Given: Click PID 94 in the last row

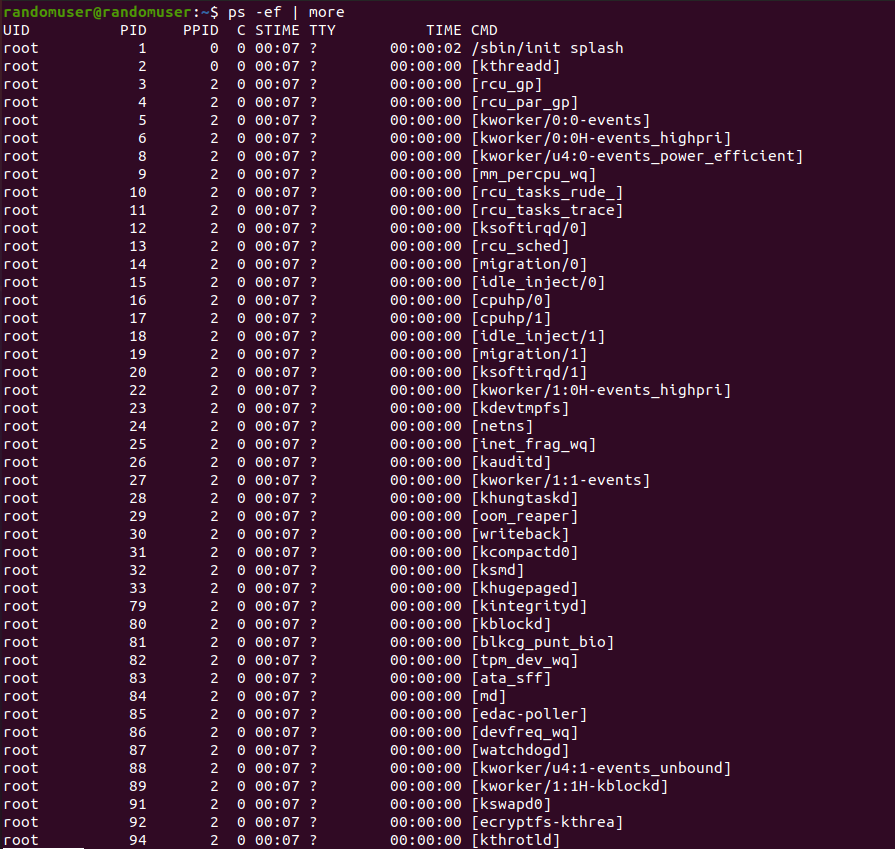Looking at the screenshot, I should 138,839.
